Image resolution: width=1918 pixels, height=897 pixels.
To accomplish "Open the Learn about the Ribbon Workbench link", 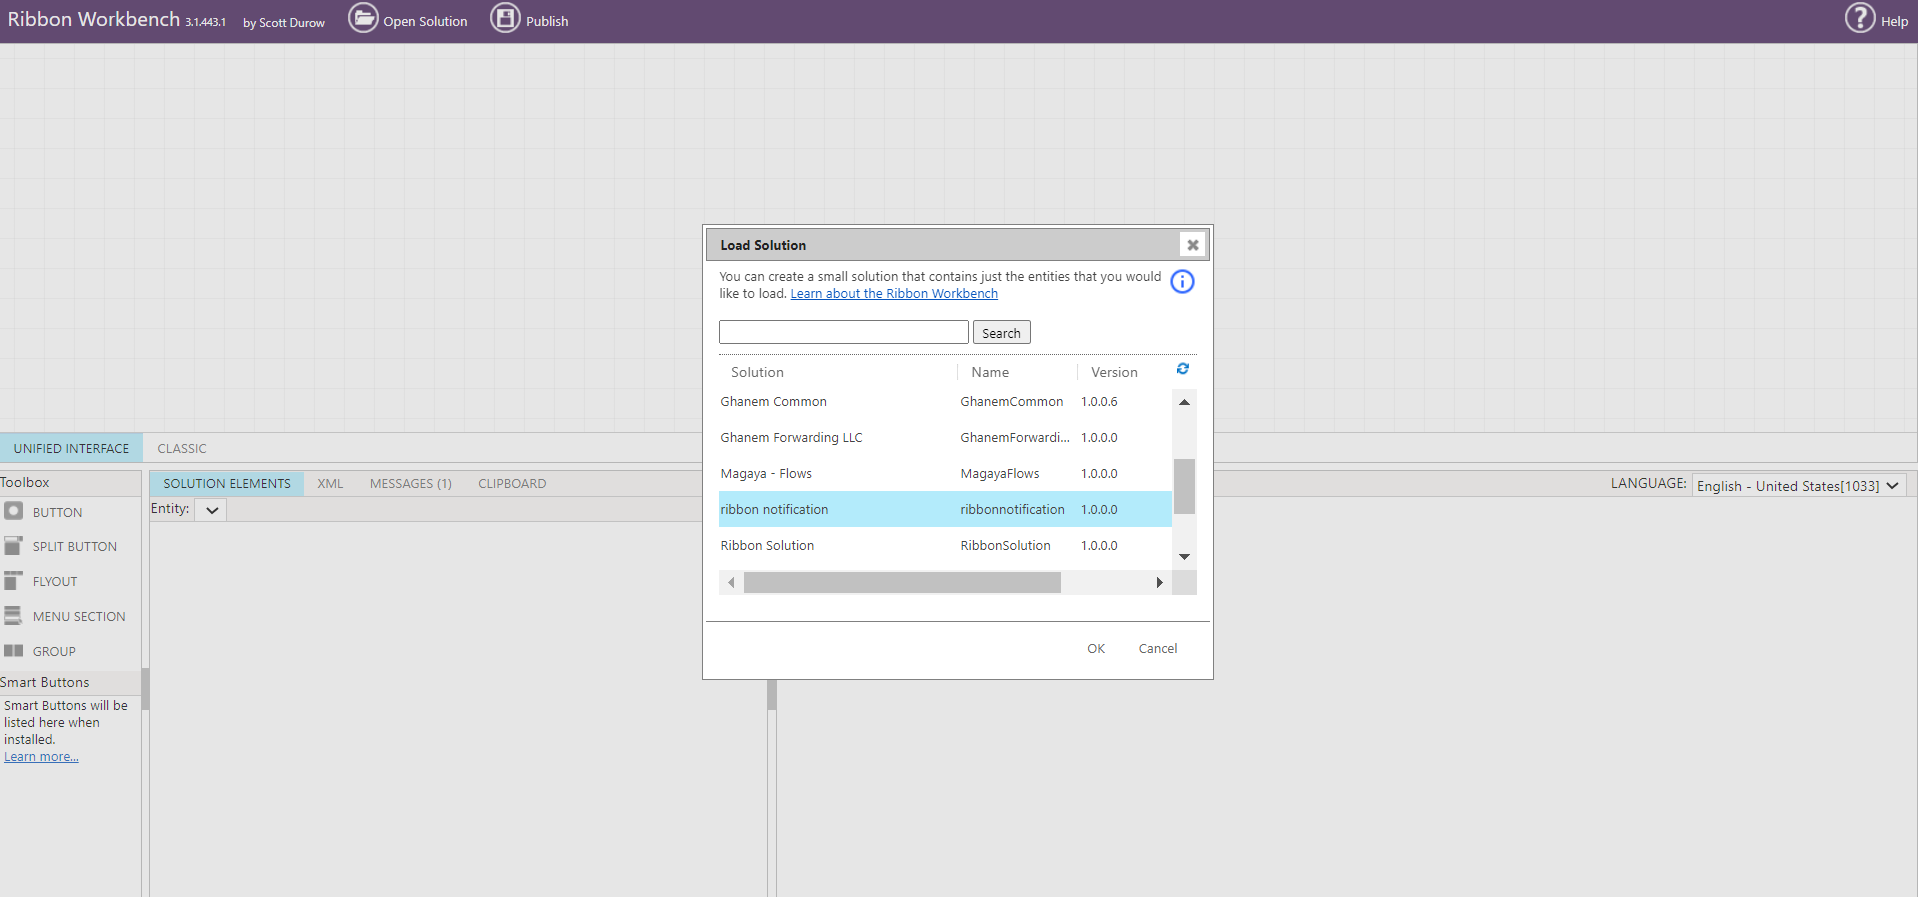I will (x=894, y=294).
